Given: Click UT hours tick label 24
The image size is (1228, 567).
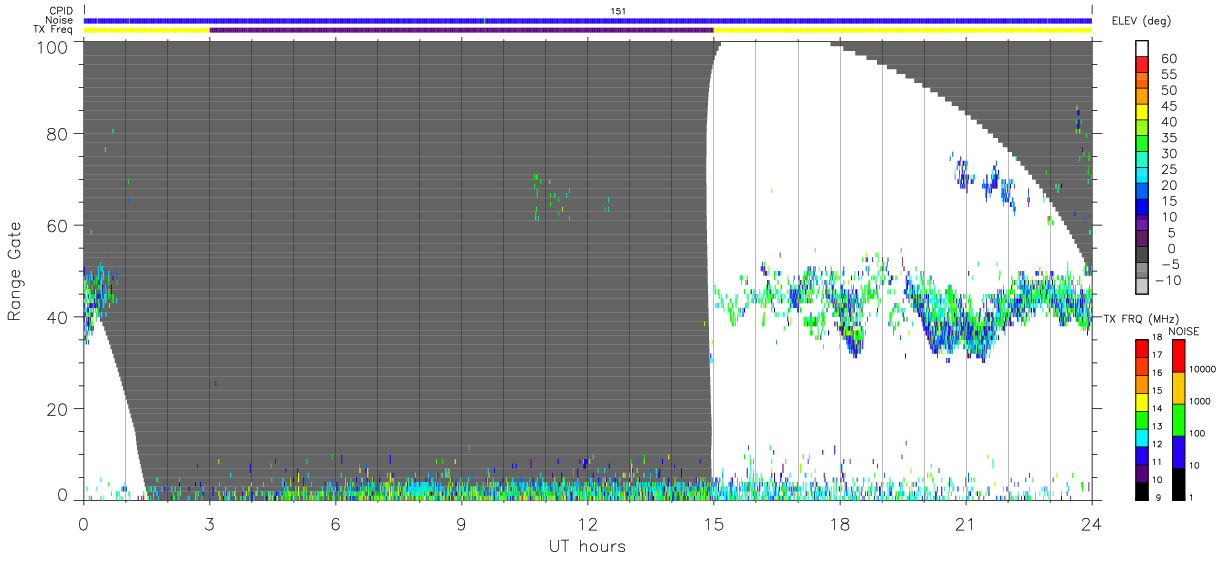Looking at the screenshot, I should pos(1092,523).
